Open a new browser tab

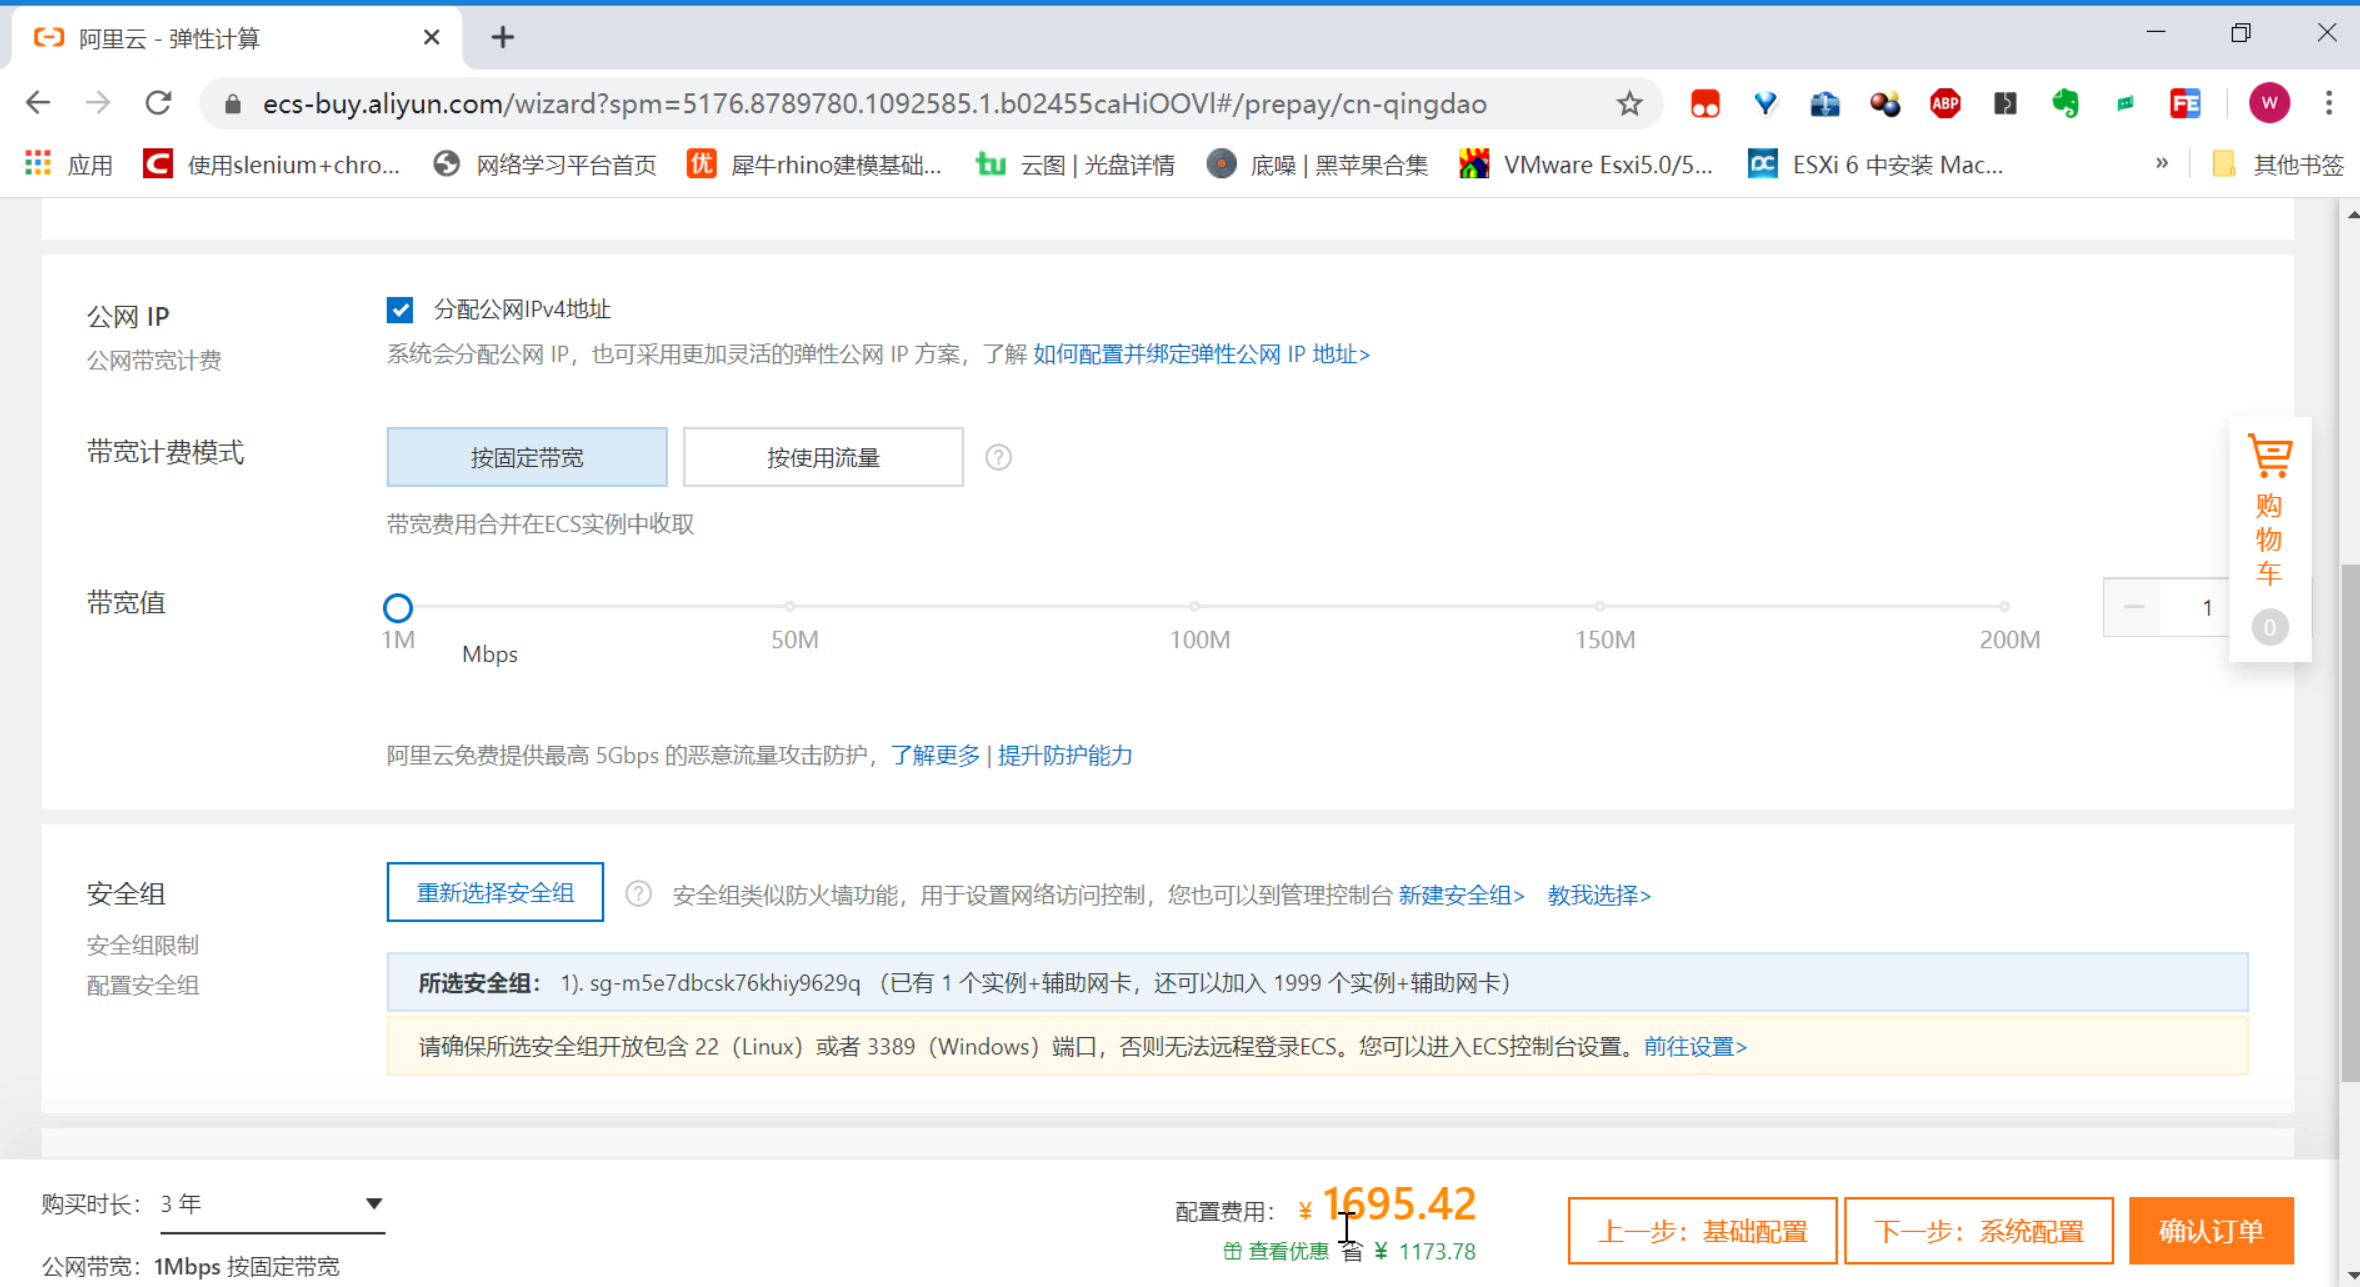[x=503, y=37]
